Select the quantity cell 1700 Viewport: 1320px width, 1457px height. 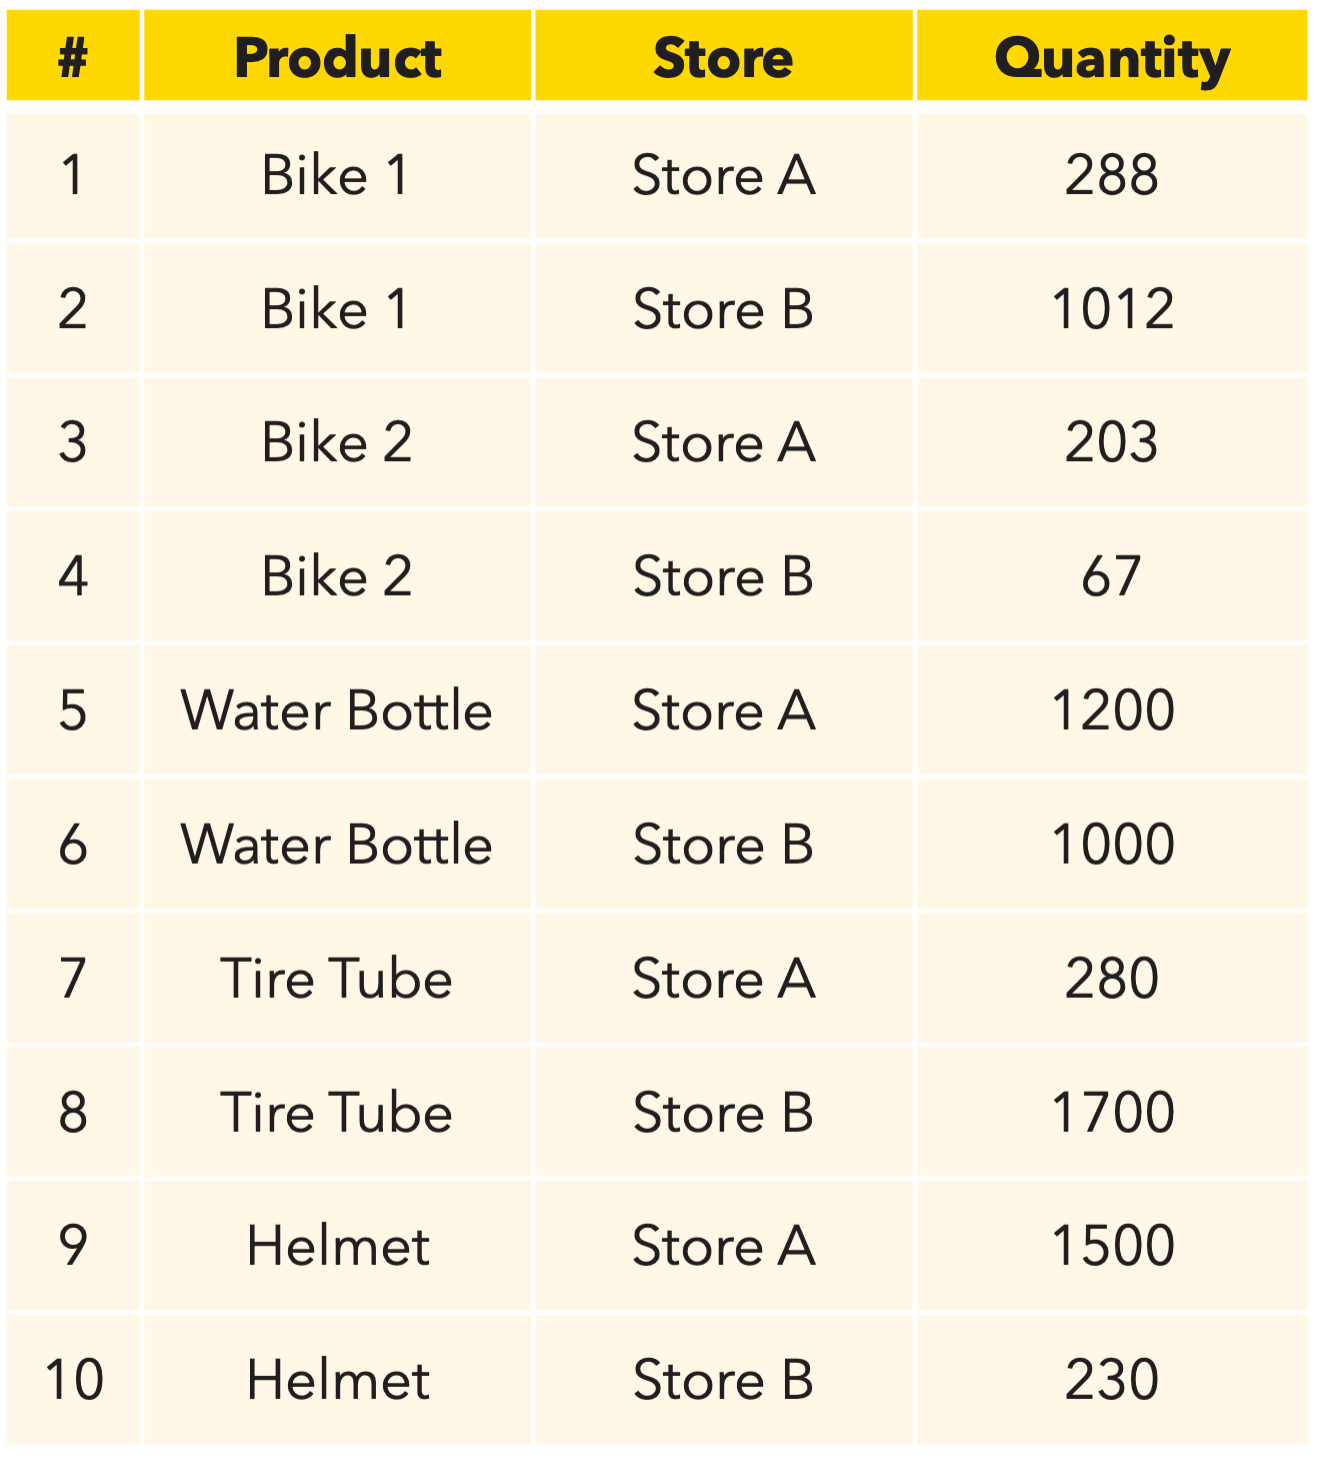1111,1113
